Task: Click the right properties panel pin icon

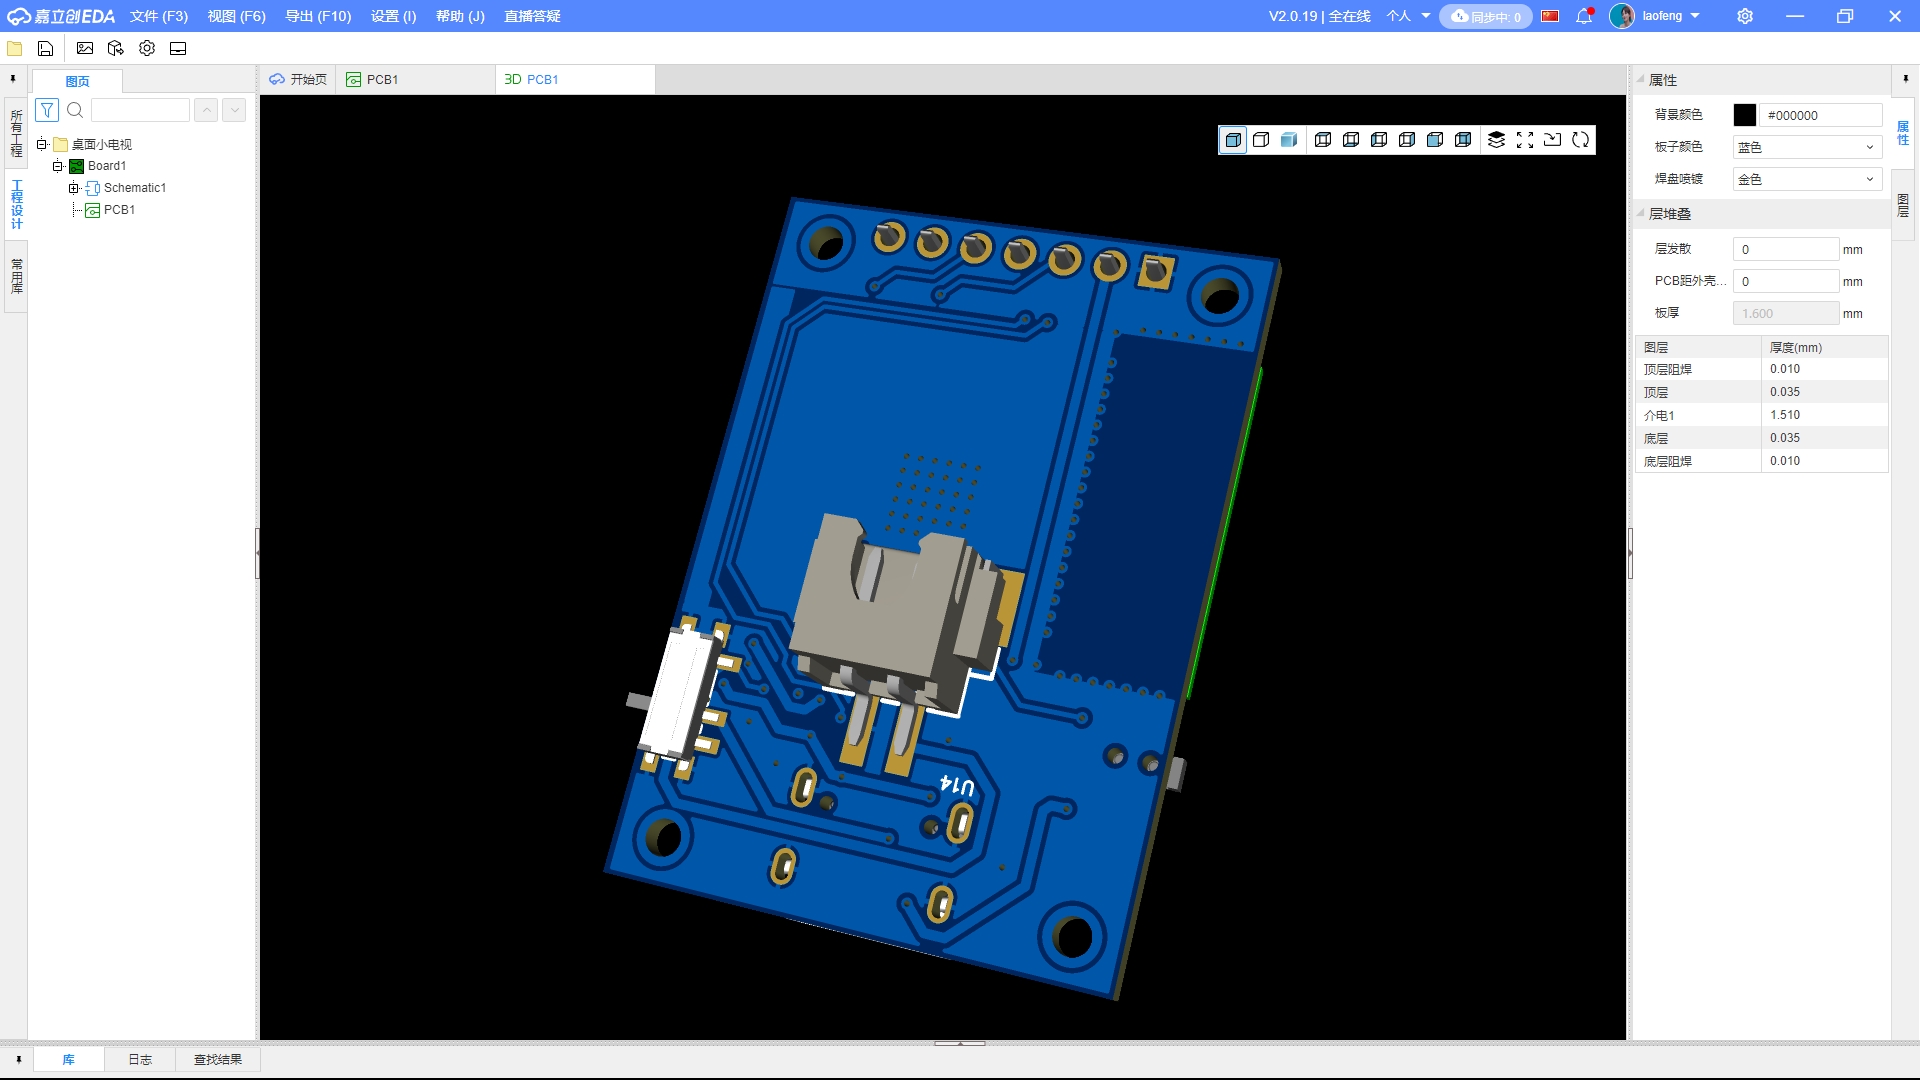Action: coord(1905,79)
